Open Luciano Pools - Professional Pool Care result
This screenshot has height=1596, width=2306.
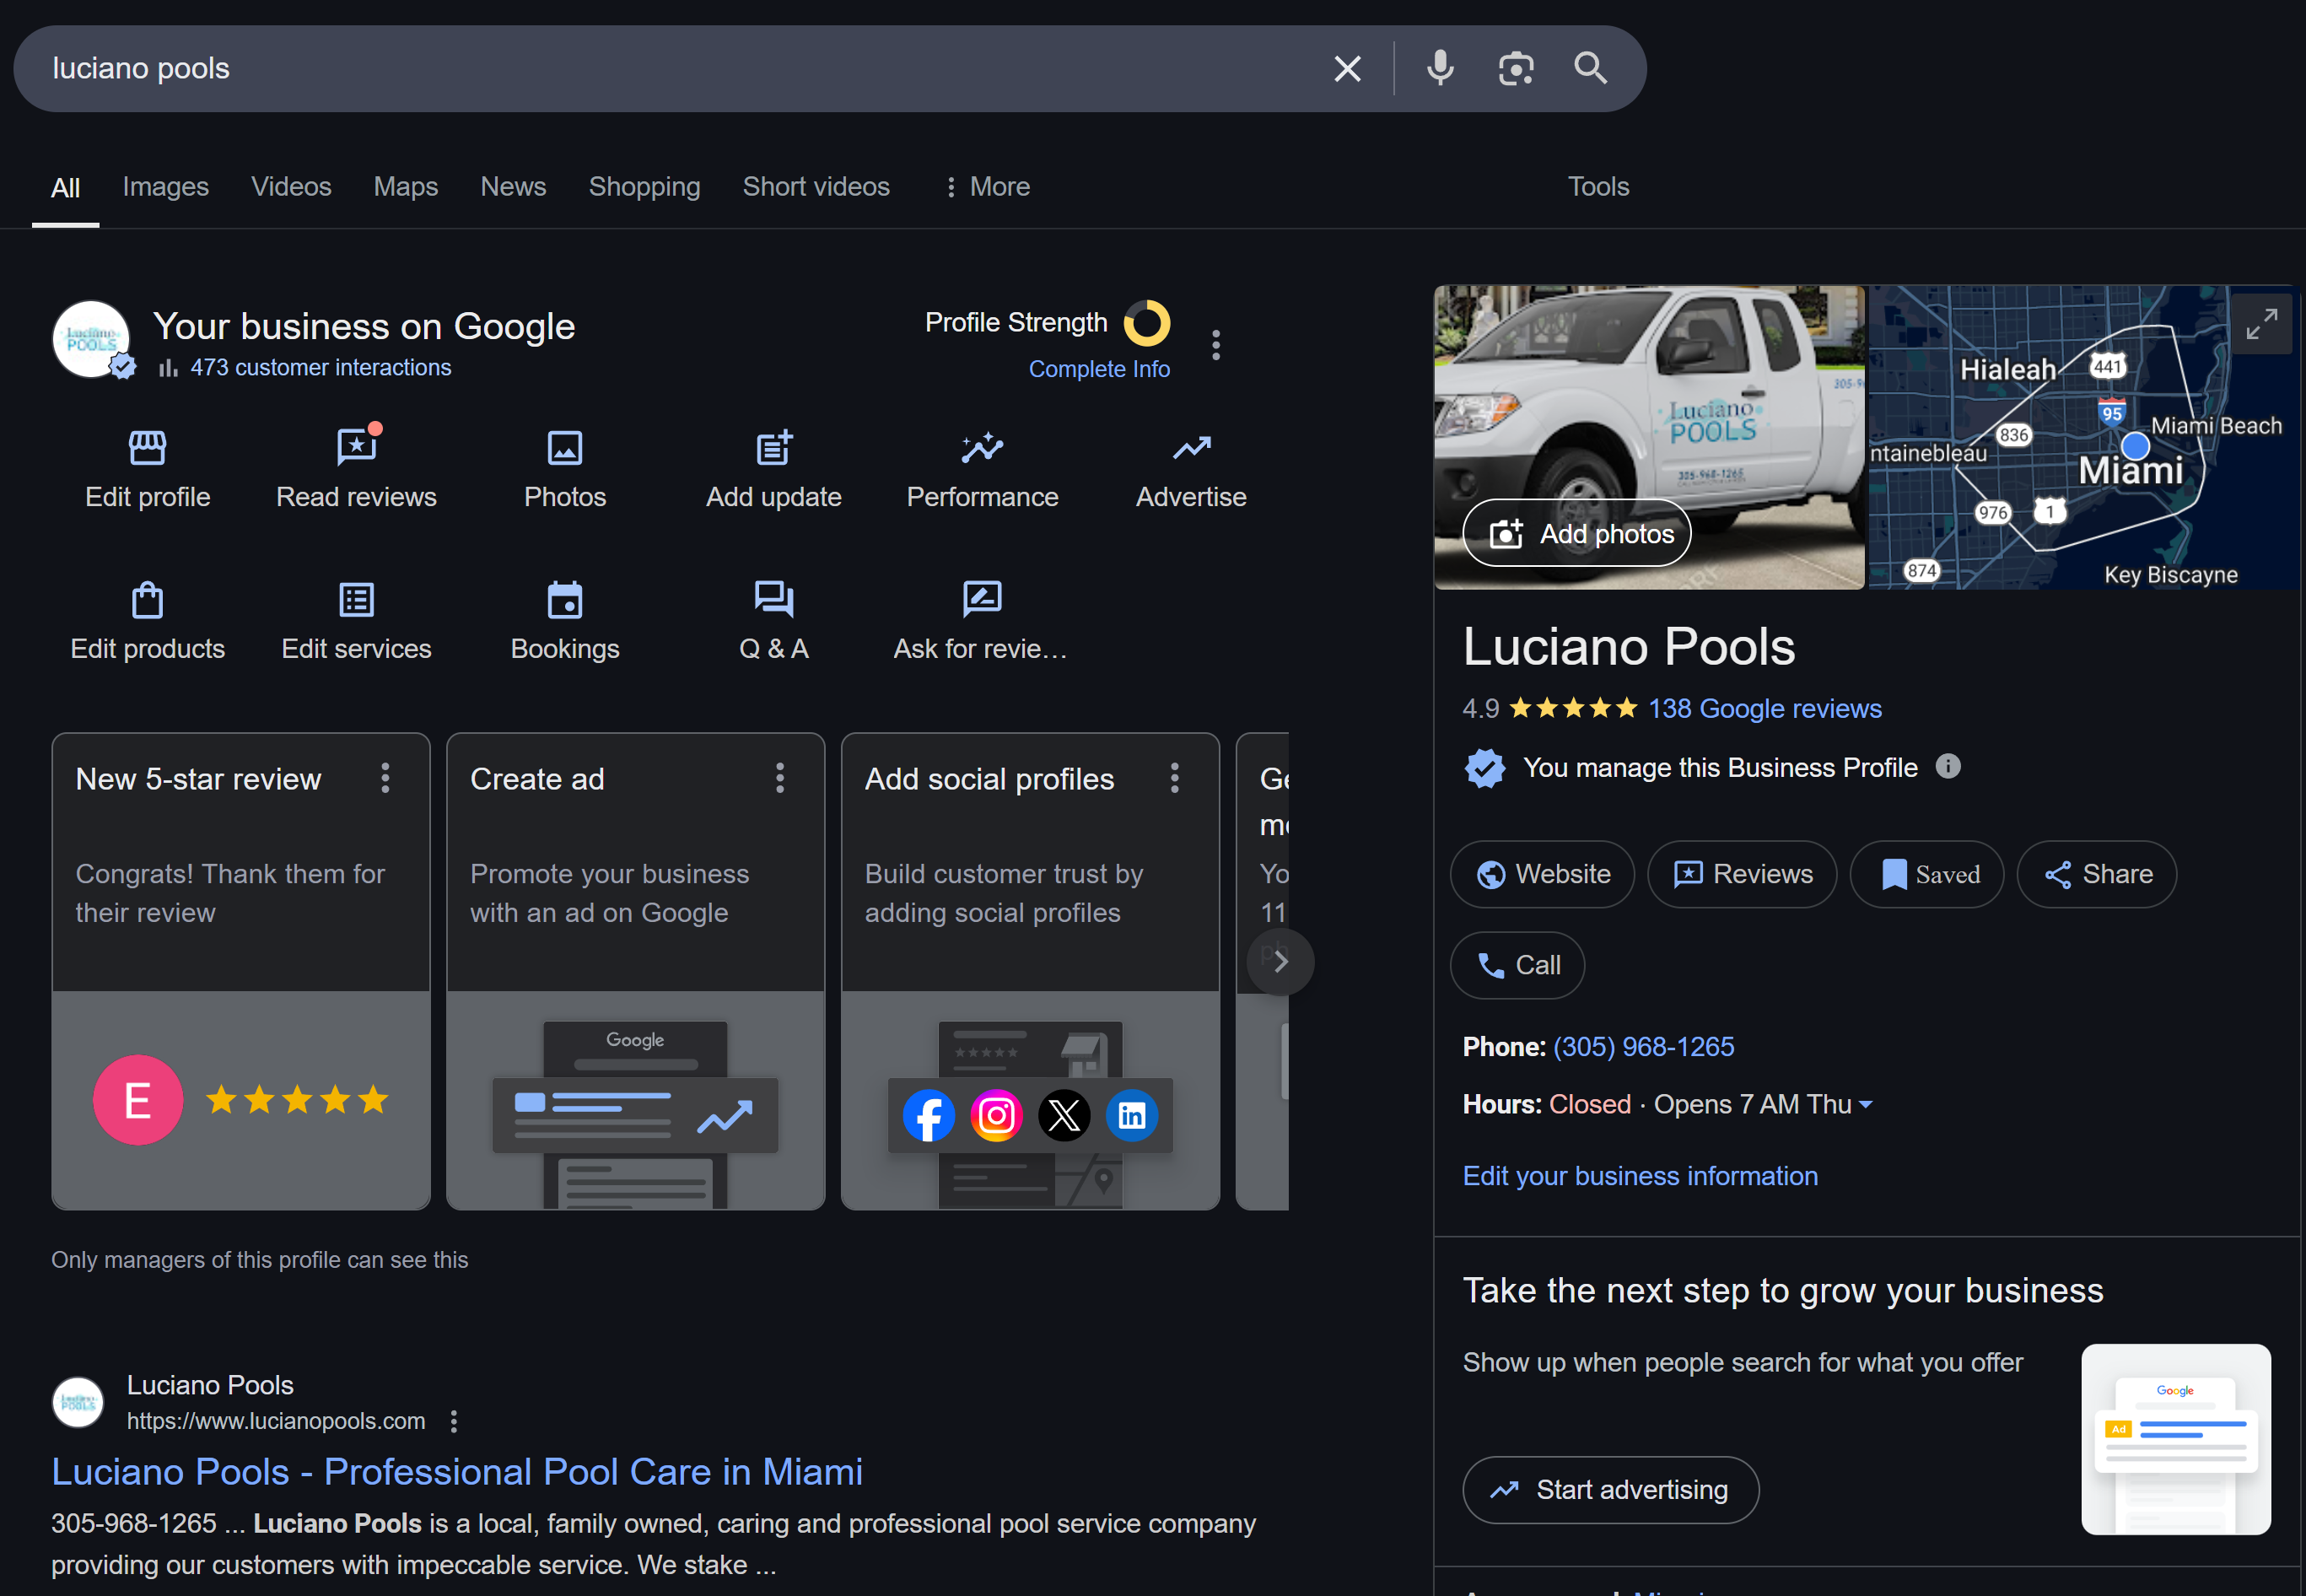[x=457, y=1472]
